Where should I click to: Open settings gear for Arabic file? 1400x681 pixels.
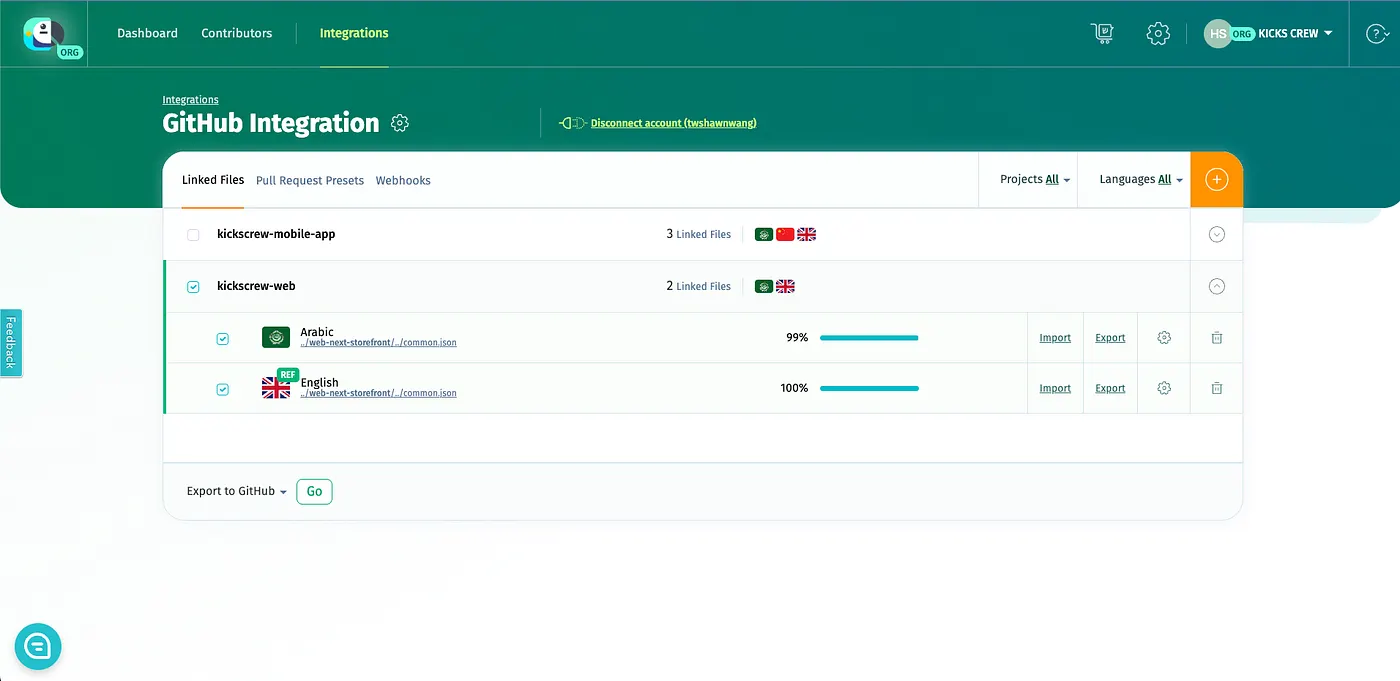pos(1164,338)
